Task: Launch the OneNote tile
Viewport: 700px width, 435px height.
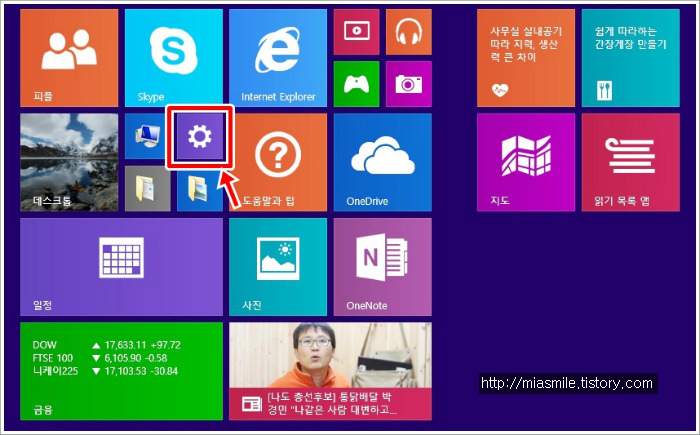Action: click(383, 267)
